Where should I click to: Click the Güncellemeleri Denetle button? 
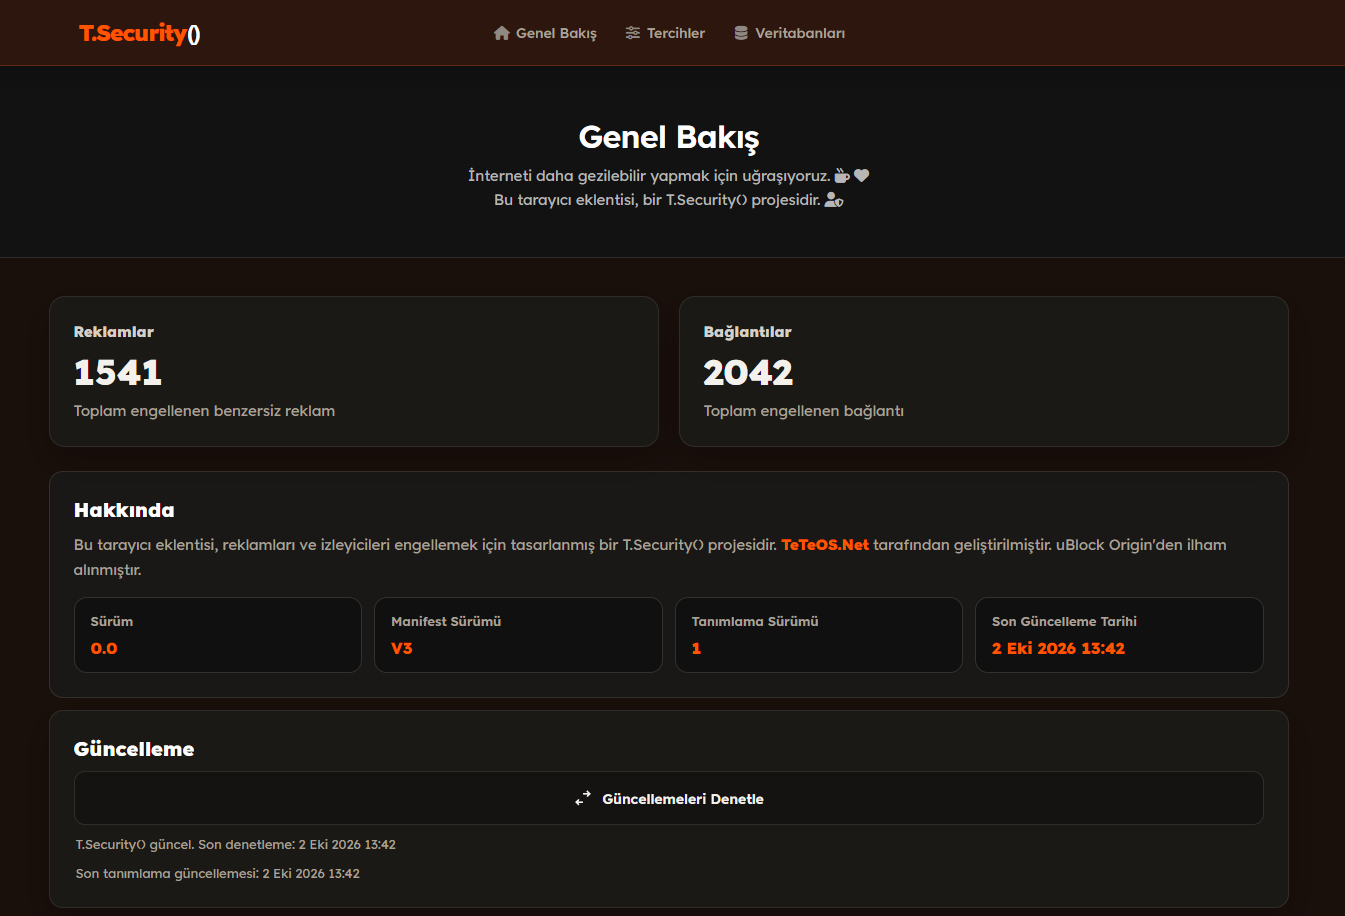669,798
